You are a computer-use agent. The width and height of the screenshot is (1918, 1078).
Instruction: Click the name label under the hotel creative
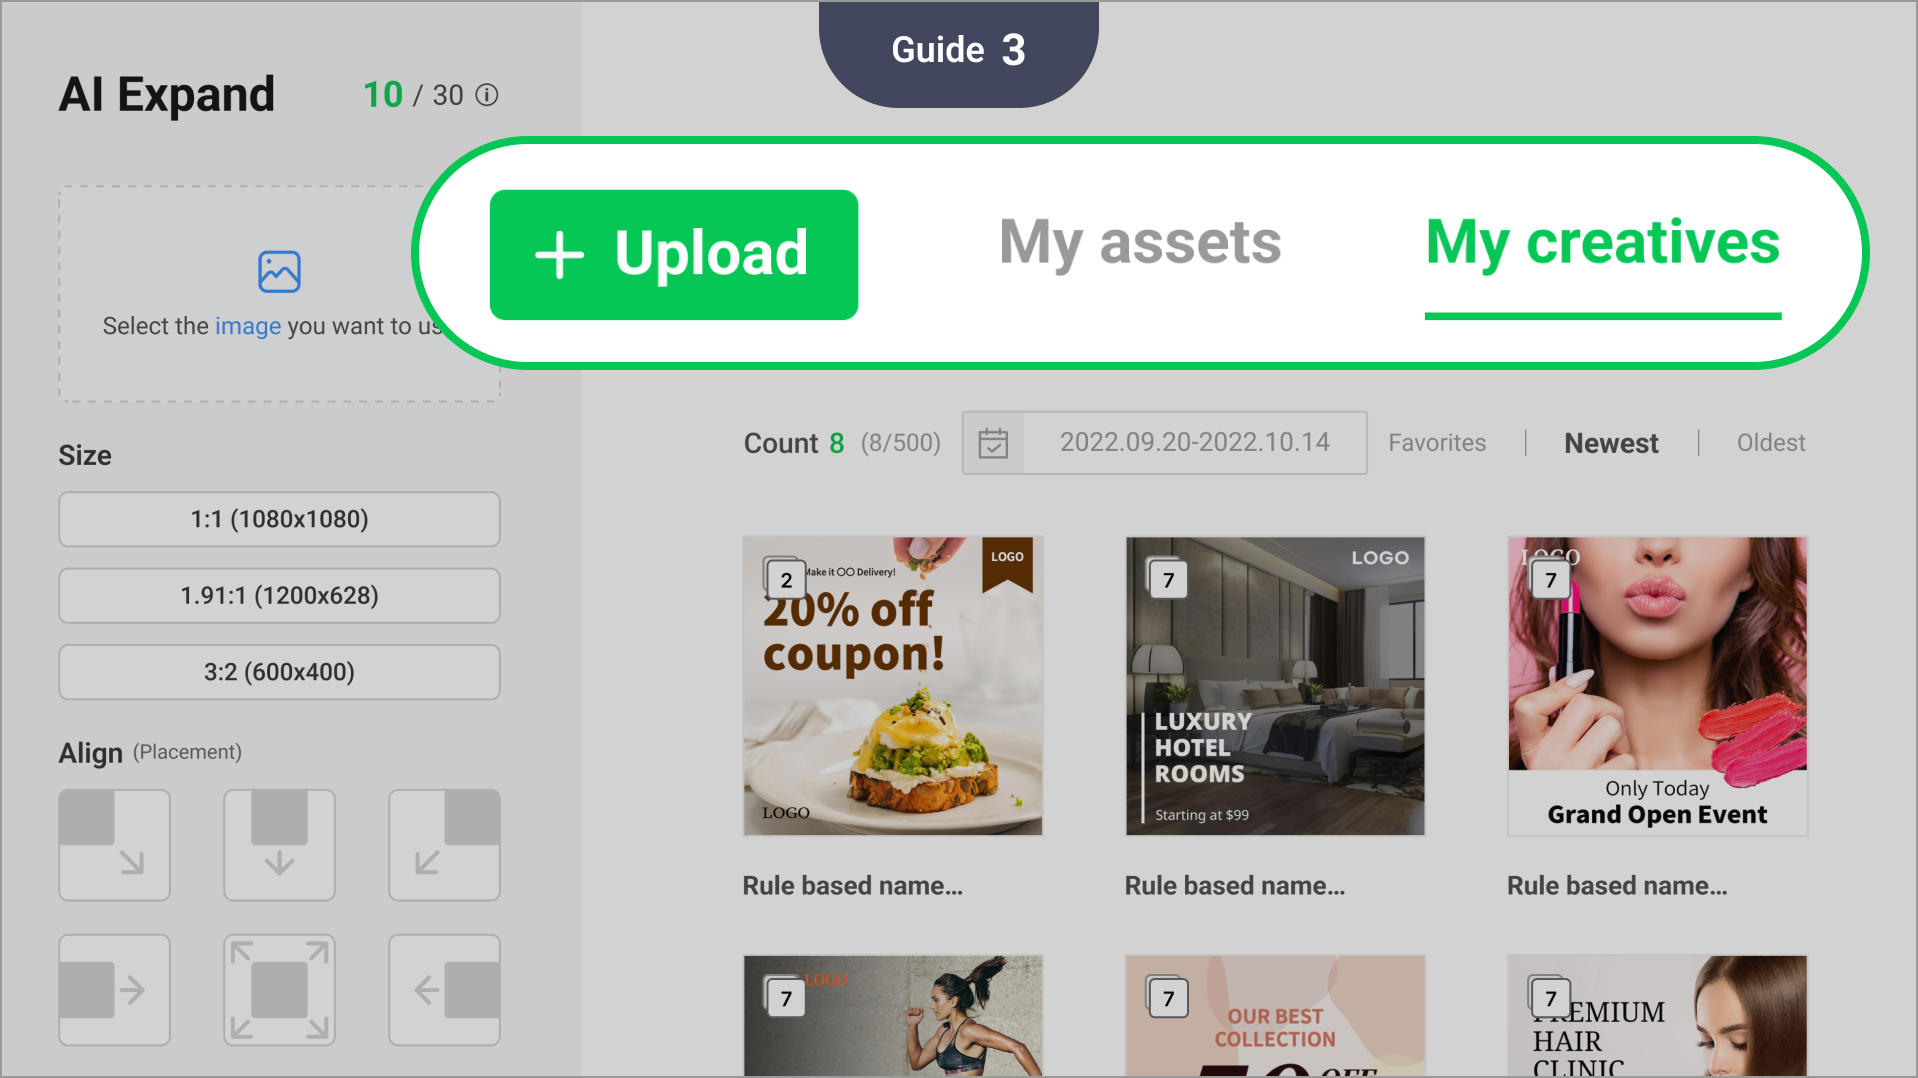[x=1235, y=886]
